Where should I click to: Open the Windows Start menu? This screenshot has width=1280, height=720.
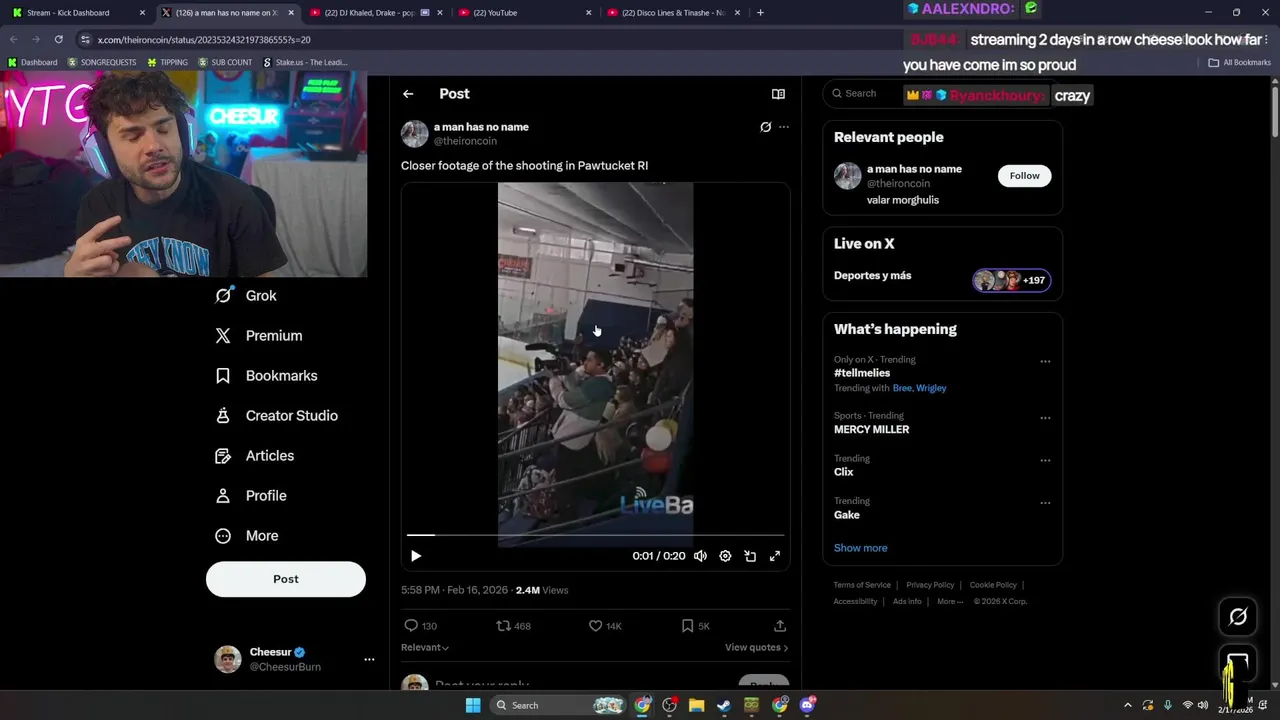click(x=473, y=705)
